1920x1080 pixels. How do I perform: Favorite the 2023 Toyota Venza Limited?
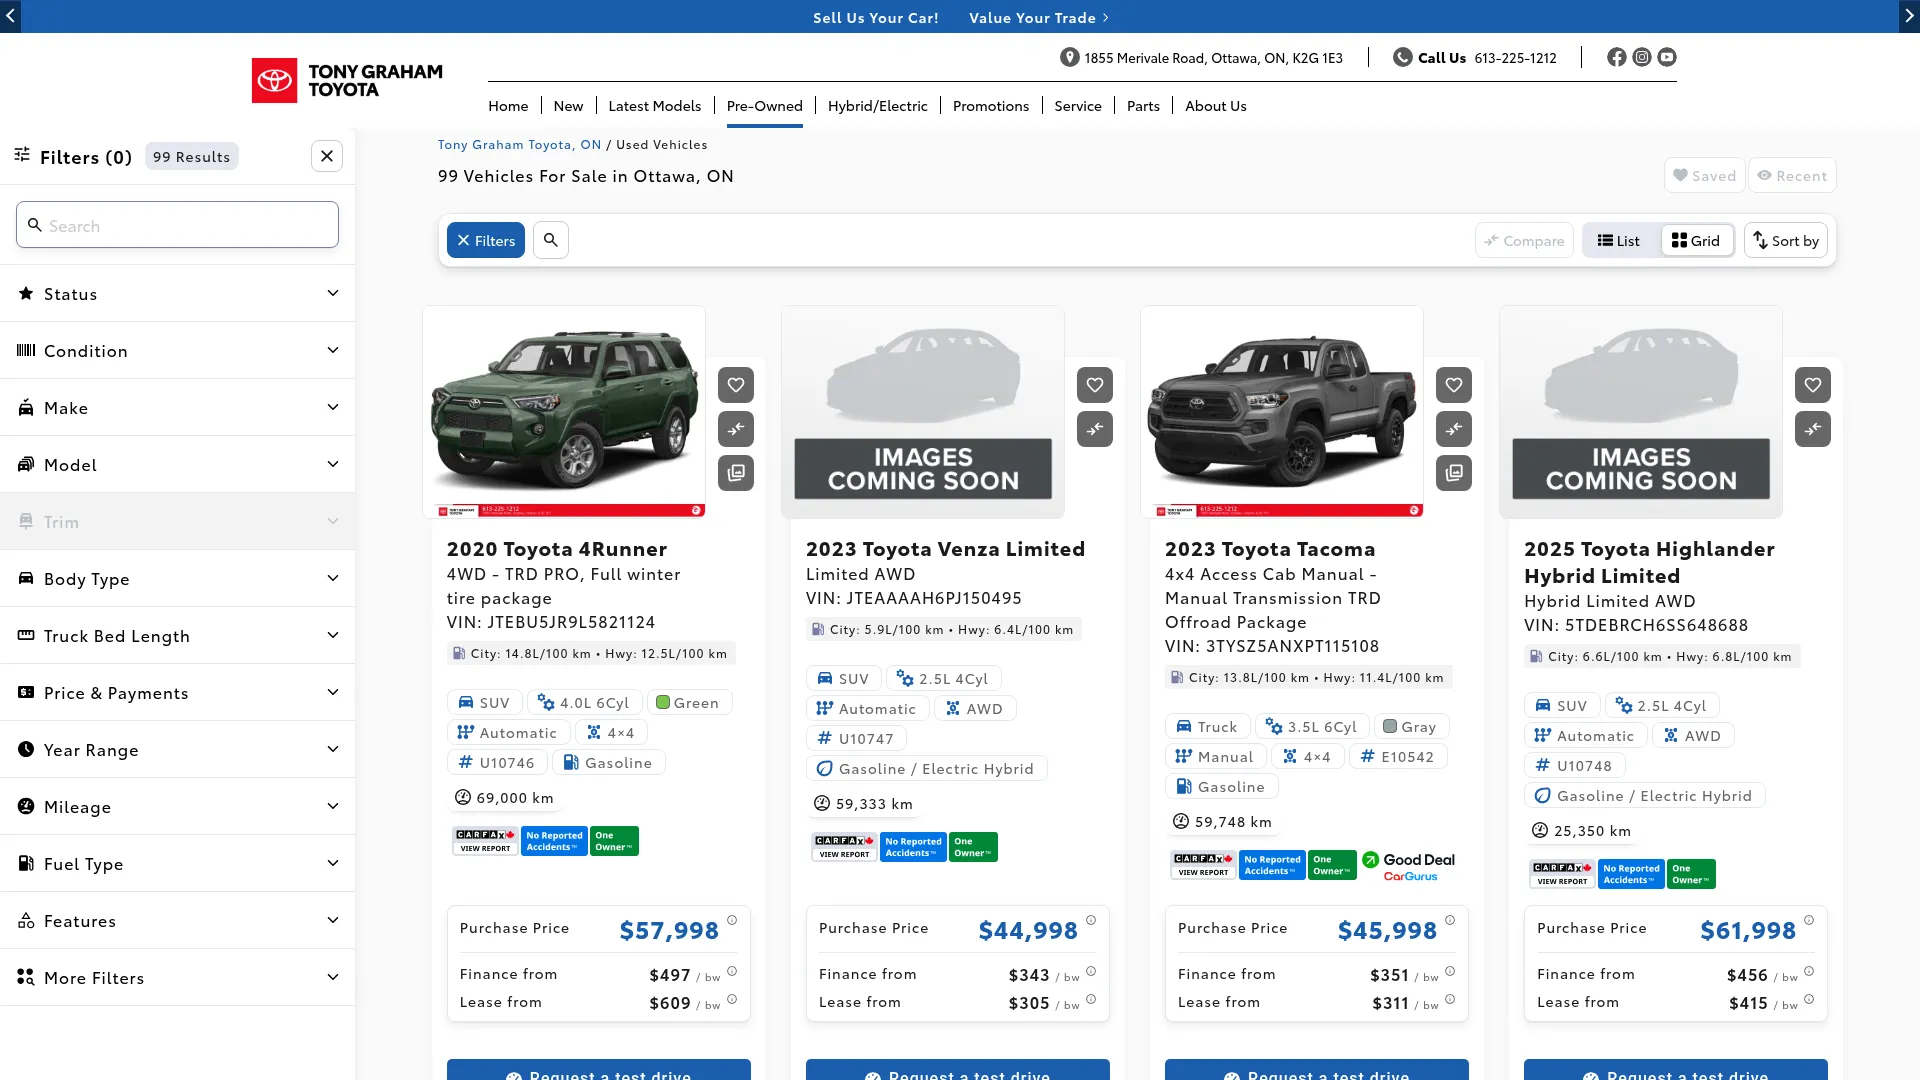pos(1095,385)
